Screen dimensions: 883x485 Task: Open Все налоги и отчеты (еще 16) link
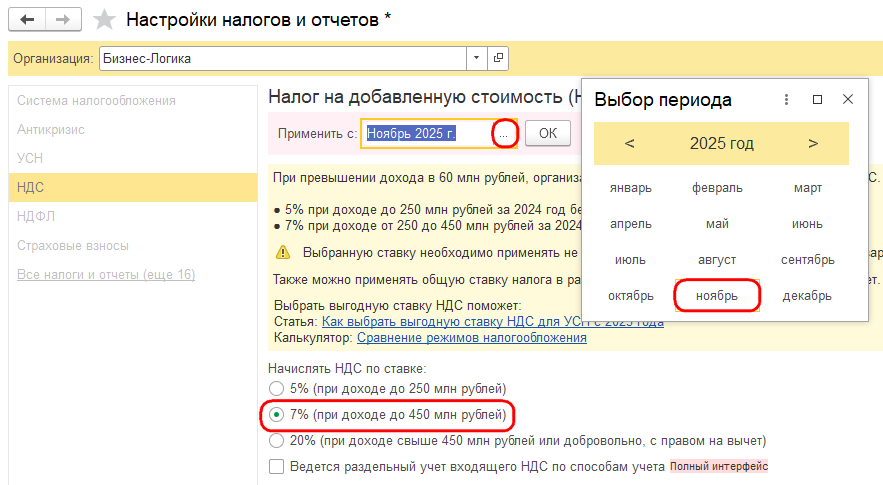[106, 274]
